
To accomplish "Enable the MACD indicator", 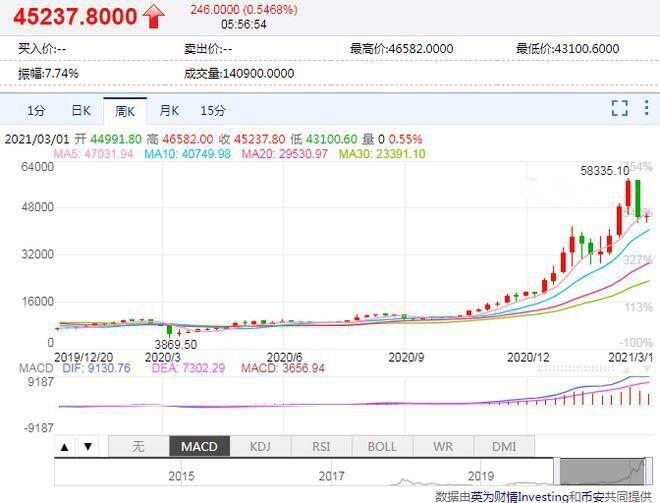I will 200,446.
